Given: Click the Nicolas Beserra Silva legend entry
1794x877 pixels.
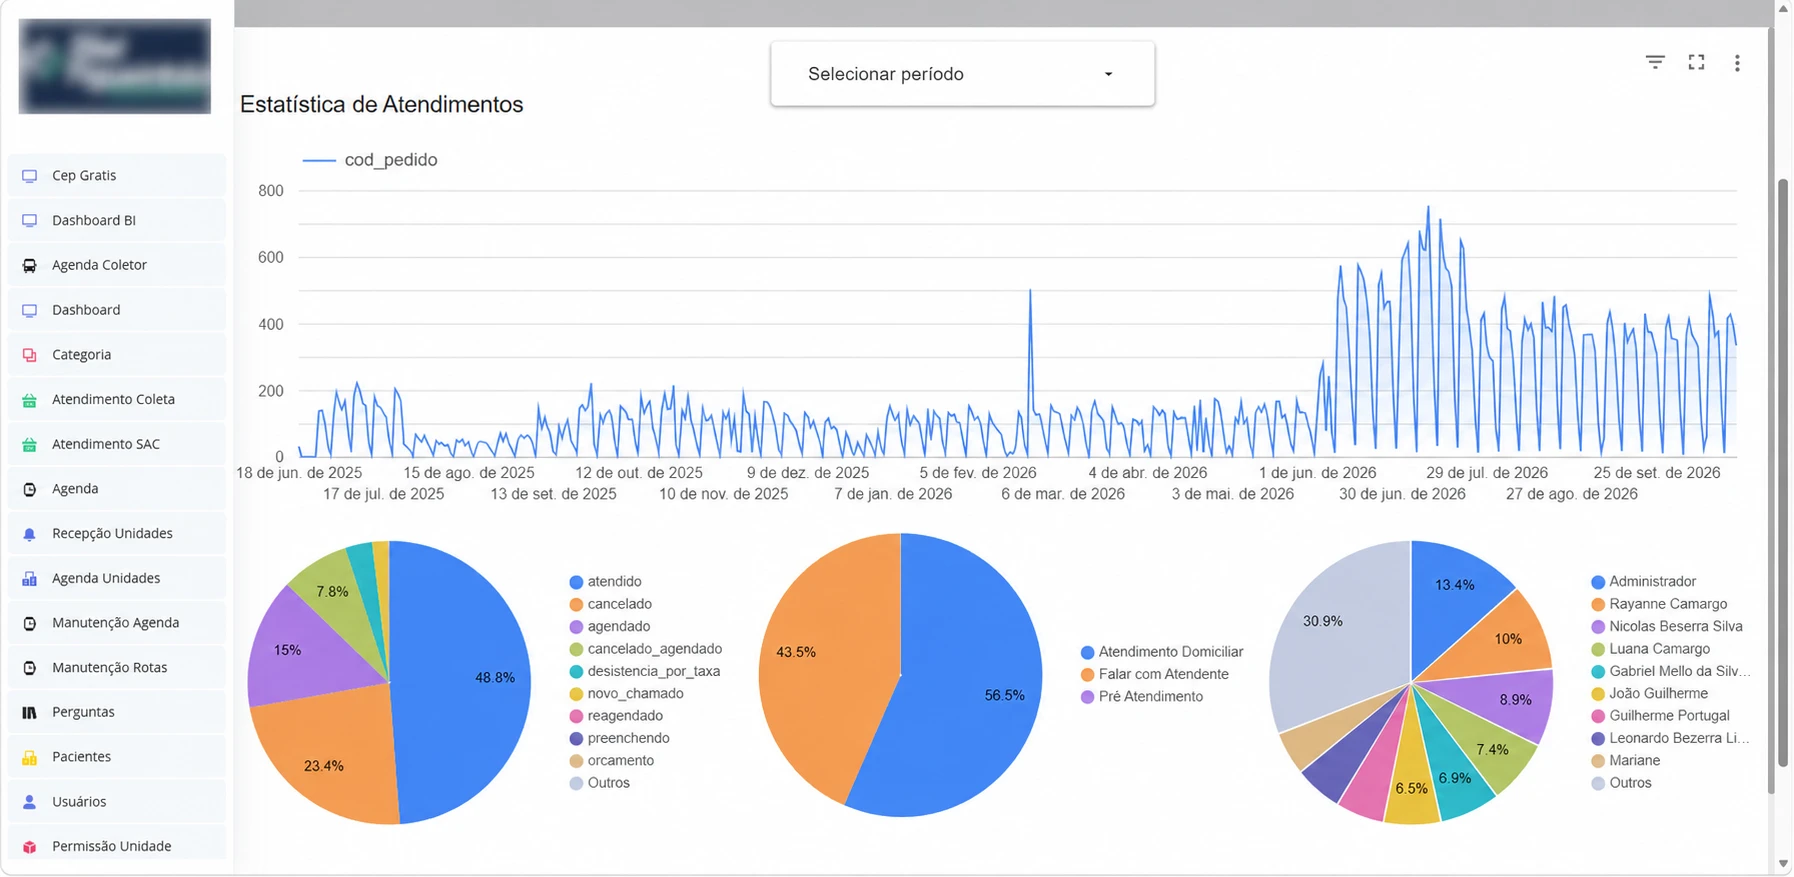Looking at the screenshot, I should (x=1667, y=627).
